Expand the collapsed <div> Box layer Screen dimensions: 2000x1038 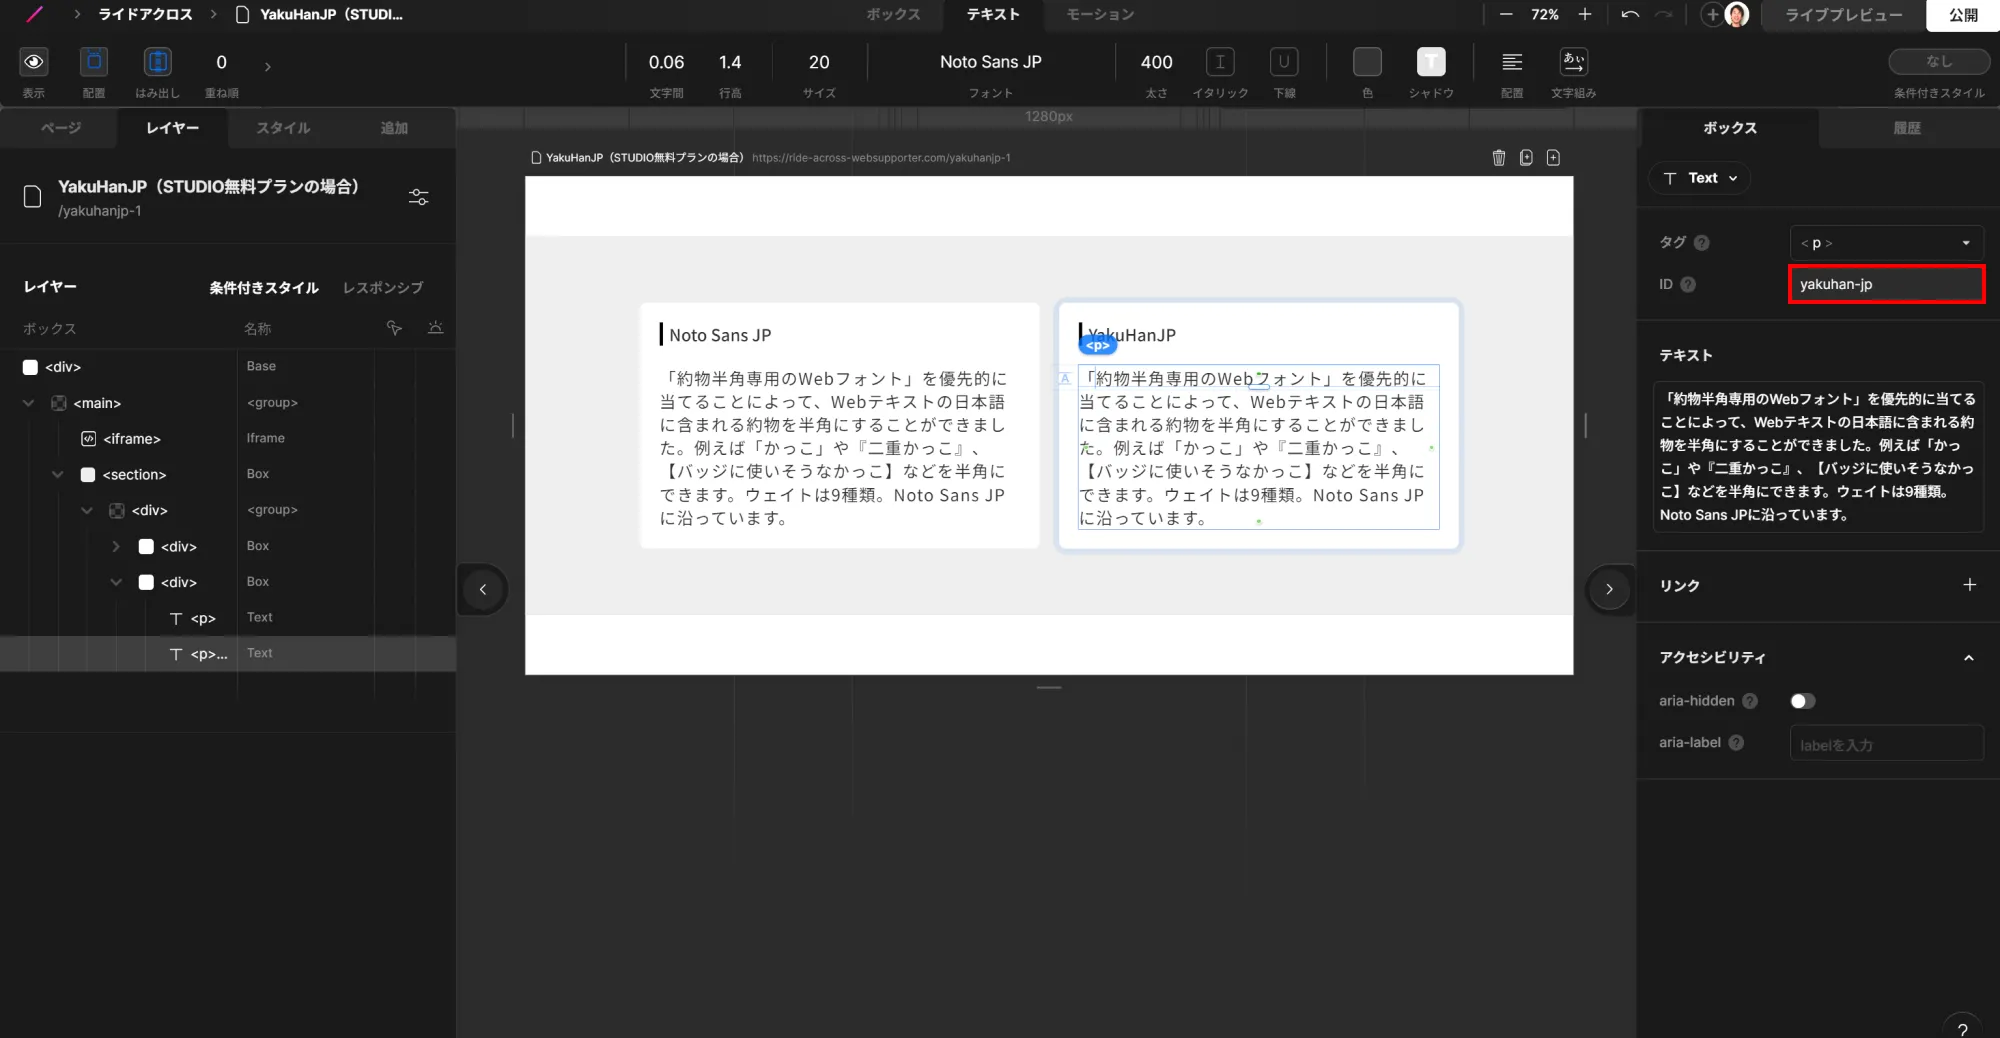pos(116,546)
